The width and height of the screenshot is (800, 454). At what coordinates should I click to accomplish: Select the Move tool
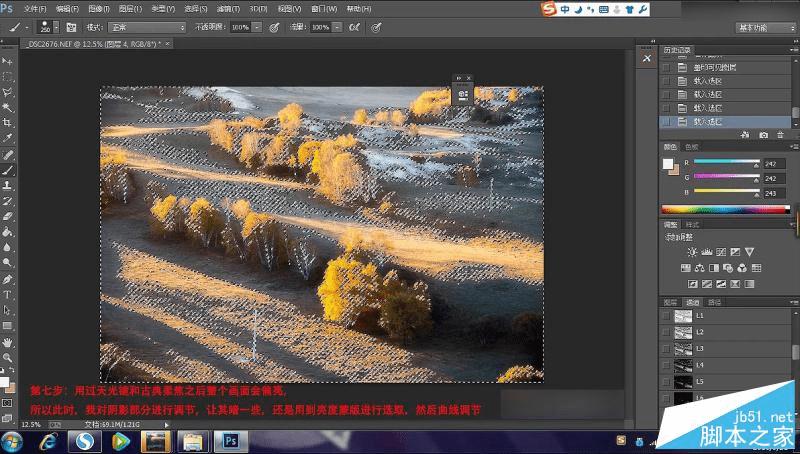click(x=7, y=61)
